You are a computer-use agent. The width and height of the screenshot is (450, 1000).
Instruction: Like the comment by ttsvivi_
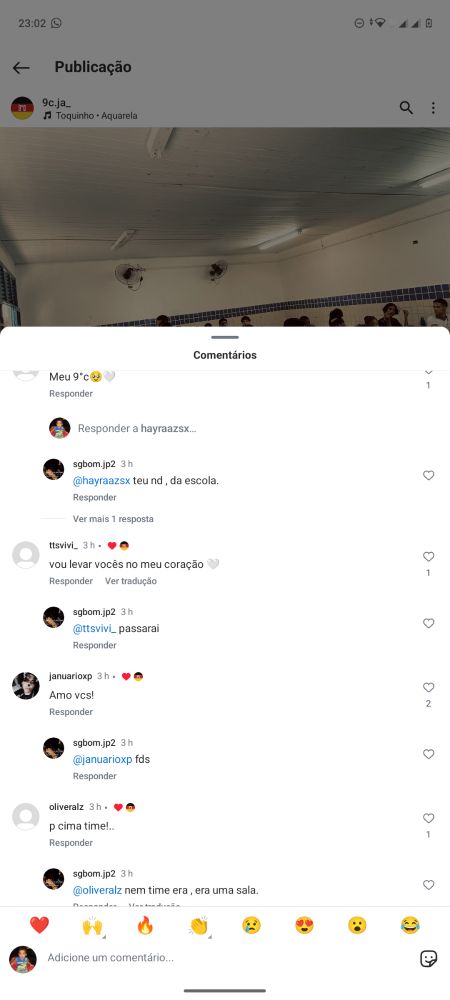(428, 557)
